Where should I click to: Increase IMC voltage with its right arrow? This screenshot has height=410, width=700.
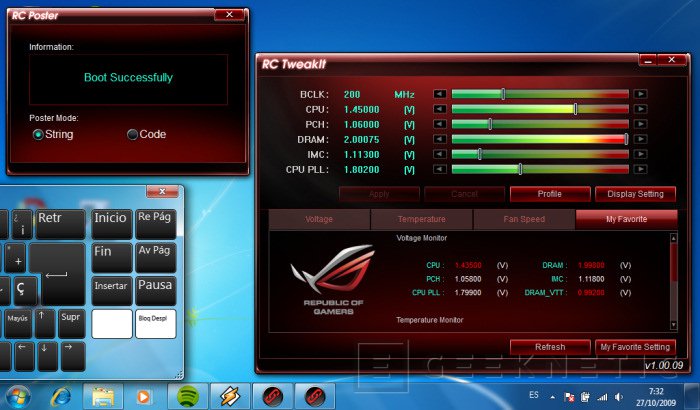coord(641,155)
